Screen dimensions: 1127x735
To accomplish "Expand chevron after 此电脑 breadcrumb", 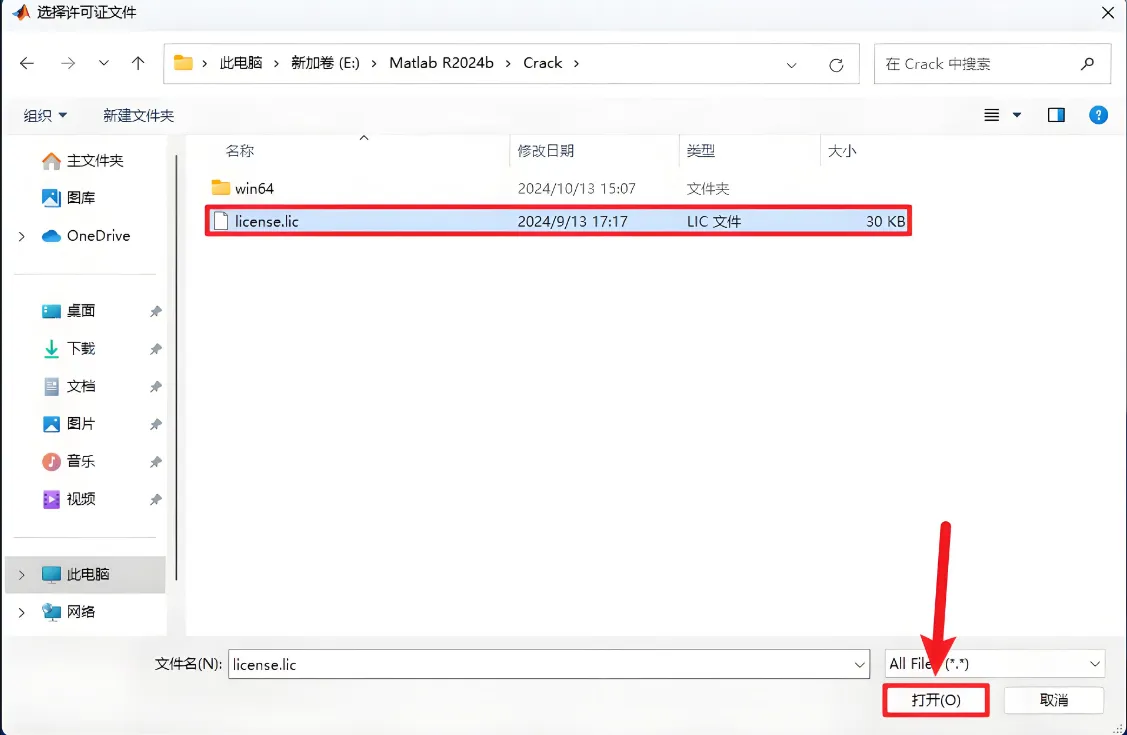I will [276, 63].
